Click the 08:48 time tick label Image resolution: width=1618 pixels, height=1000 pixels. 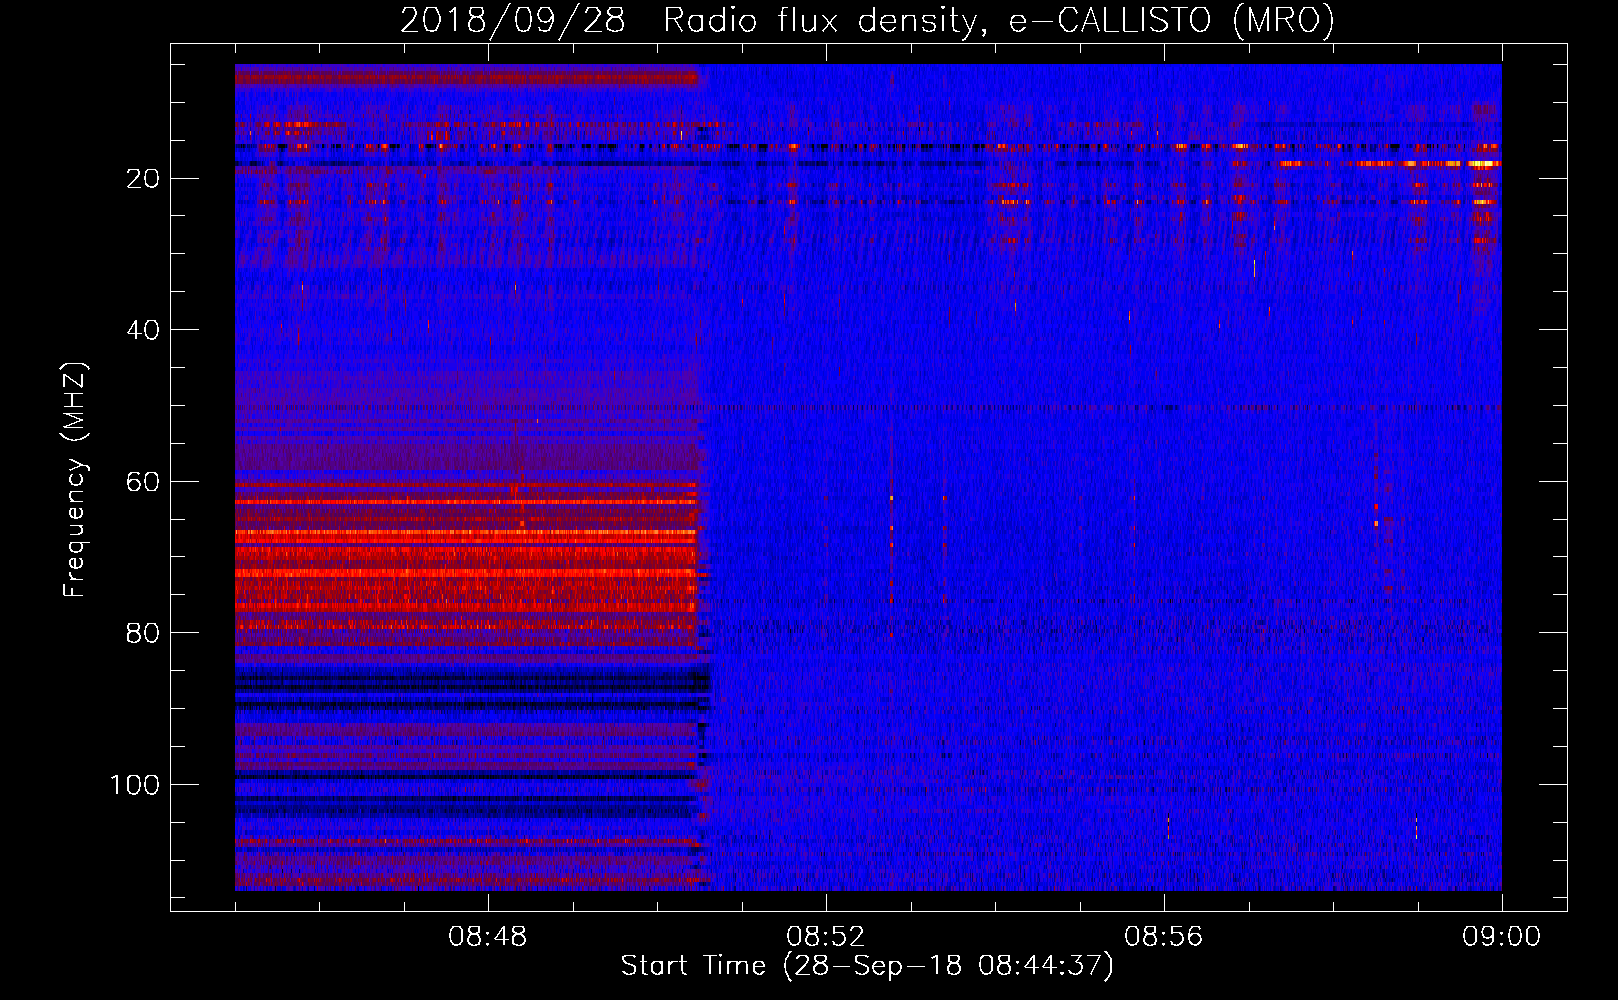click(x=488, y=937)
